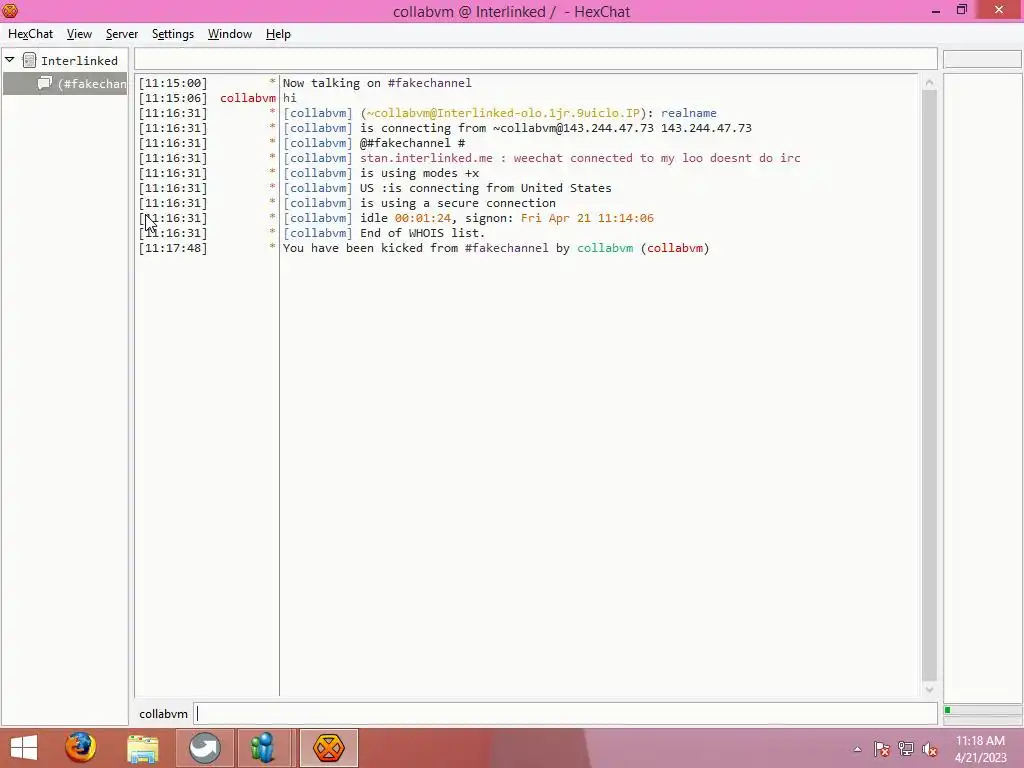Click the Interlinked server icon in tree
Viewport: 1024px width, 768px height.
29,60
